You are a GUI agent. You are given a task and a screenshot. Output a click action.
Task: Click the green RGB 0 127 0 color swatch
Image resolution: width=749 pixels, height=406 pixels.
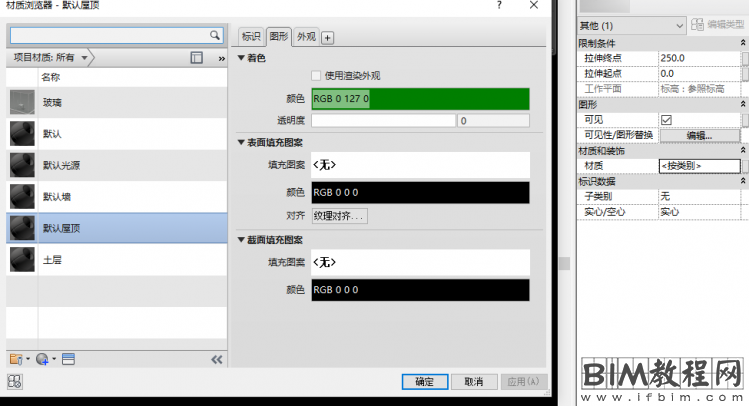coord(420,99)
